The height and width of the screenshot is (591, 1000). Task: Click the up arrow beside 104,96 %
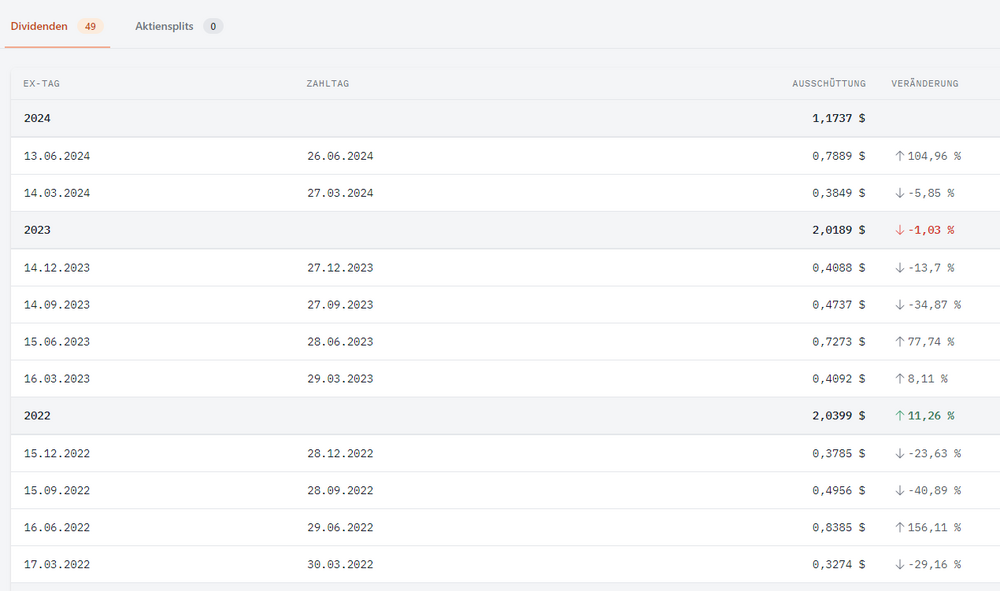pos(900,156)
